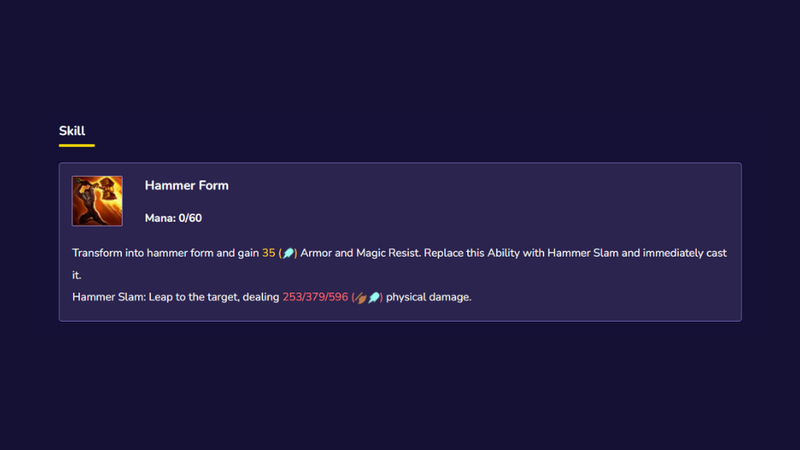Click the Mana: 0/60 label
This screenshot has width=800, height=450.
click(173, 218)
